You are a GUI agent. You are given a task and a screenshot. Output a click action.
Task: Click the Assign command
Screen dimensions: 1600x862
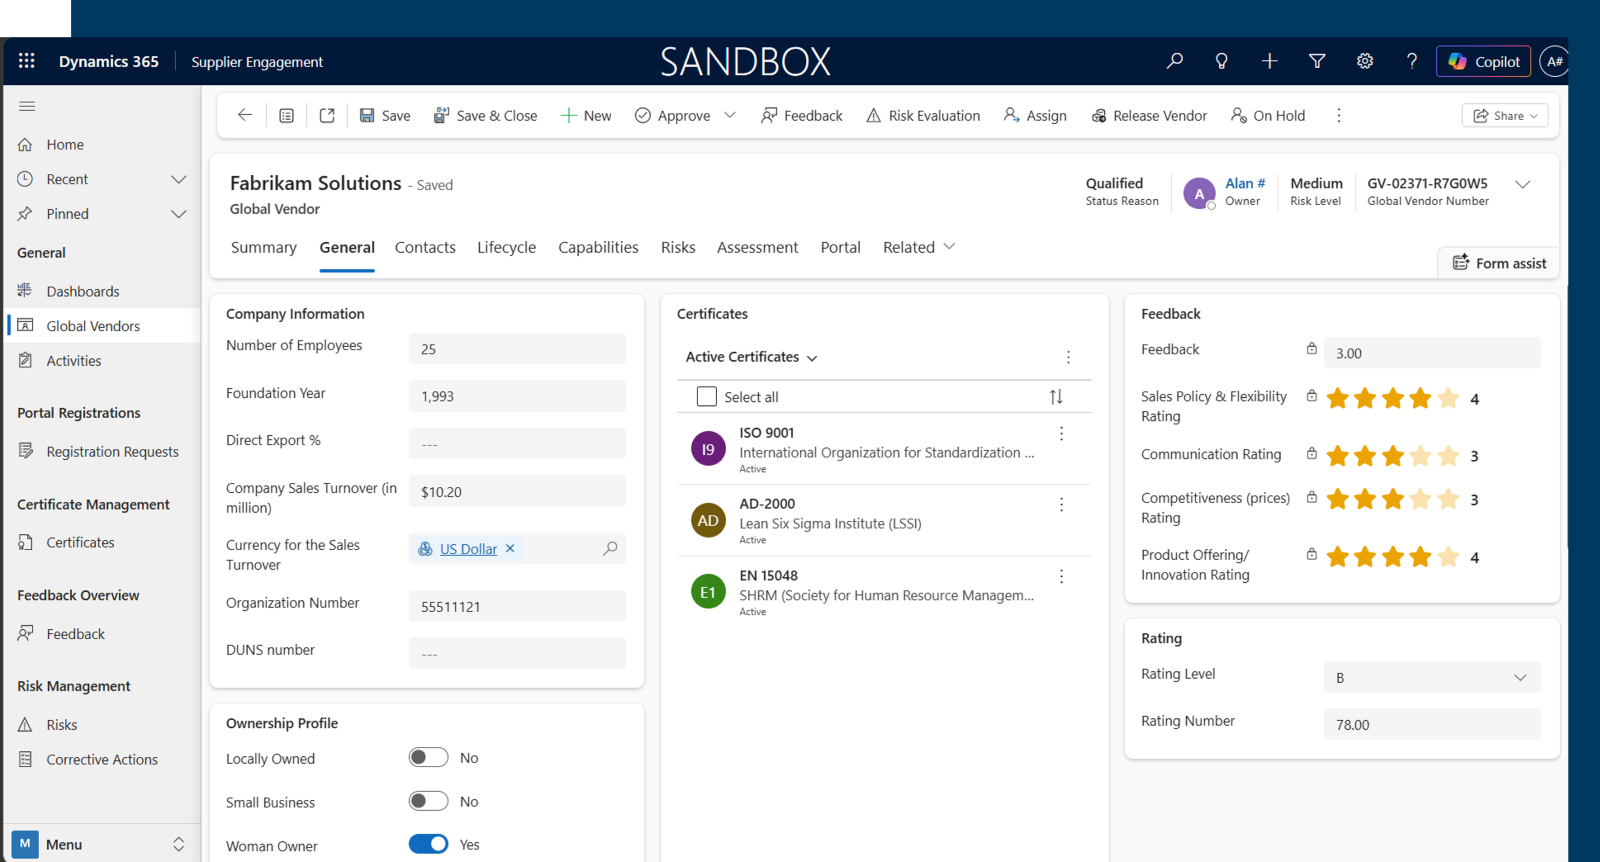(1035, 116)
